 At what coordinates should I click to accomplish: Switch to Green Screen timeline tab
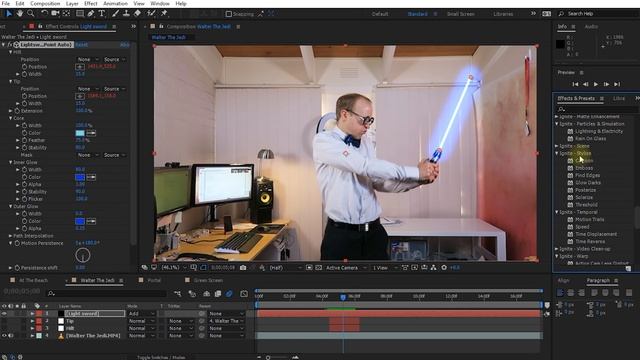pos(208,280)
